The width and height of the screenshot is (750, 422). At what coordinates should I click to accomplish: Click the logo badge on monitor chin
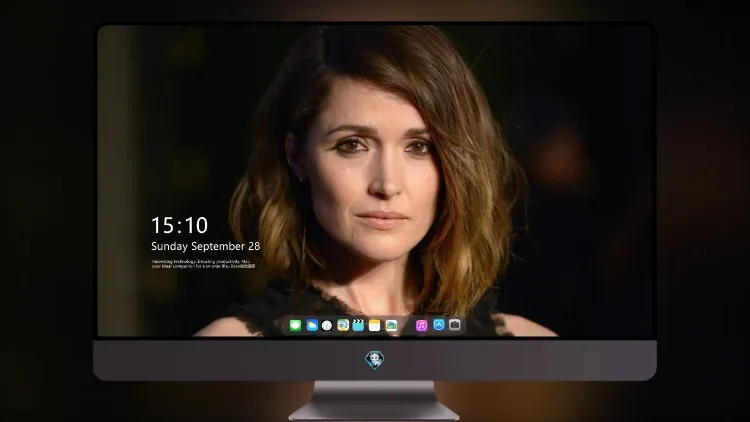point(375,360)
